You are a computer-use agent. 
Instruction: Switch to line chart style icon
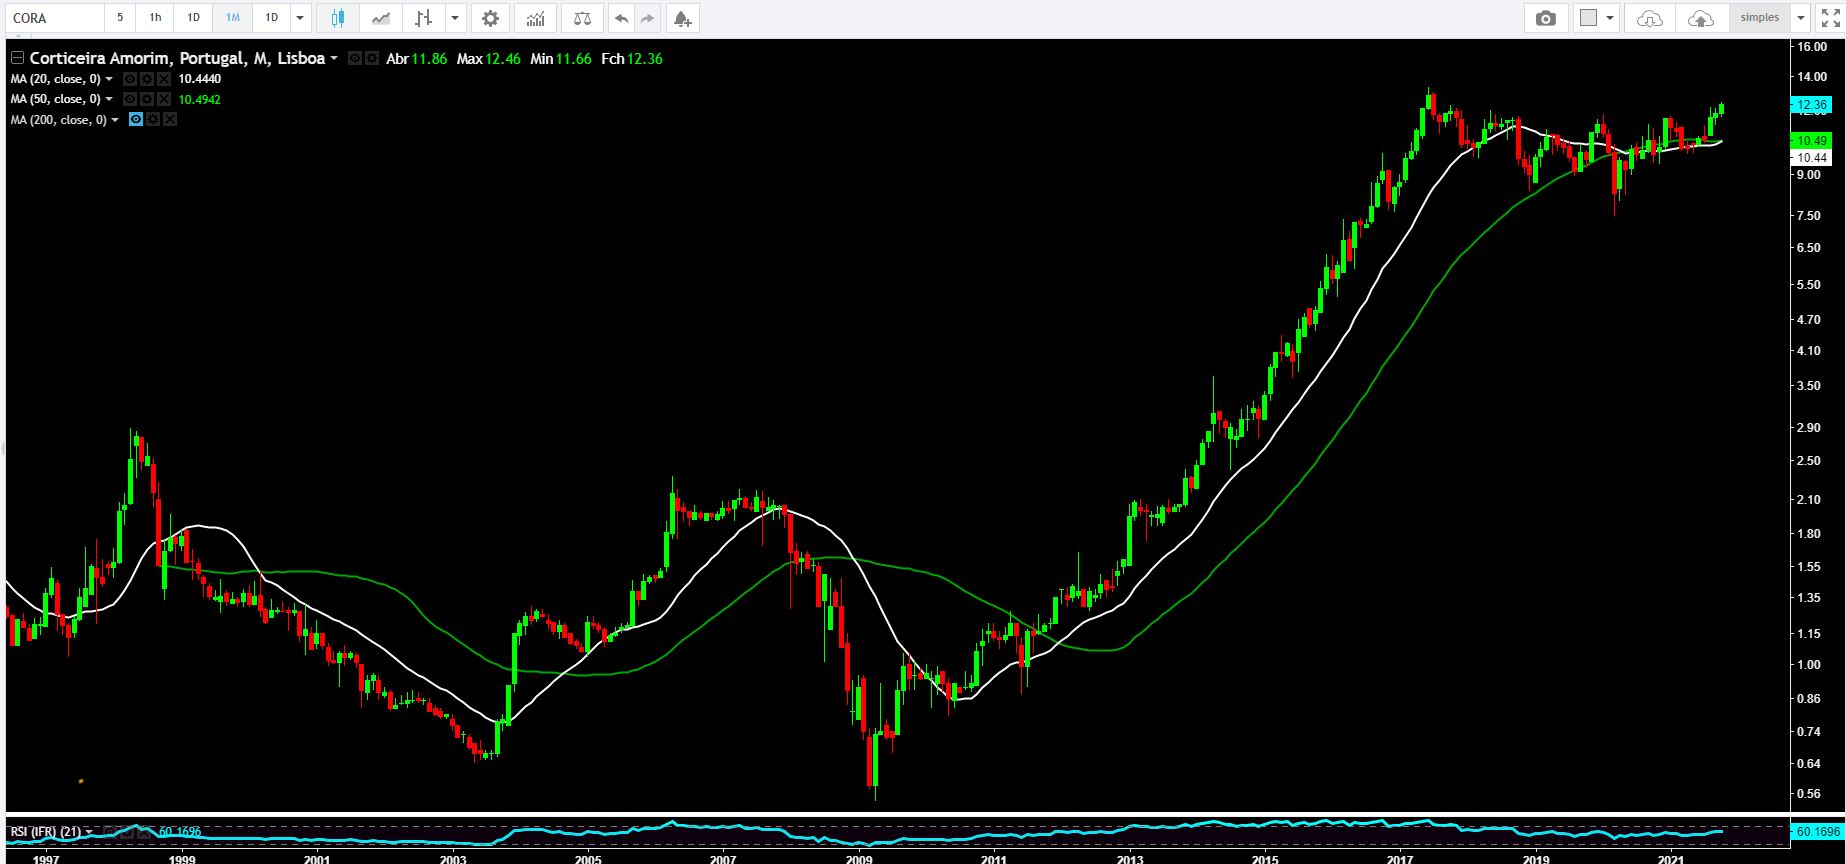click(380, 18)
